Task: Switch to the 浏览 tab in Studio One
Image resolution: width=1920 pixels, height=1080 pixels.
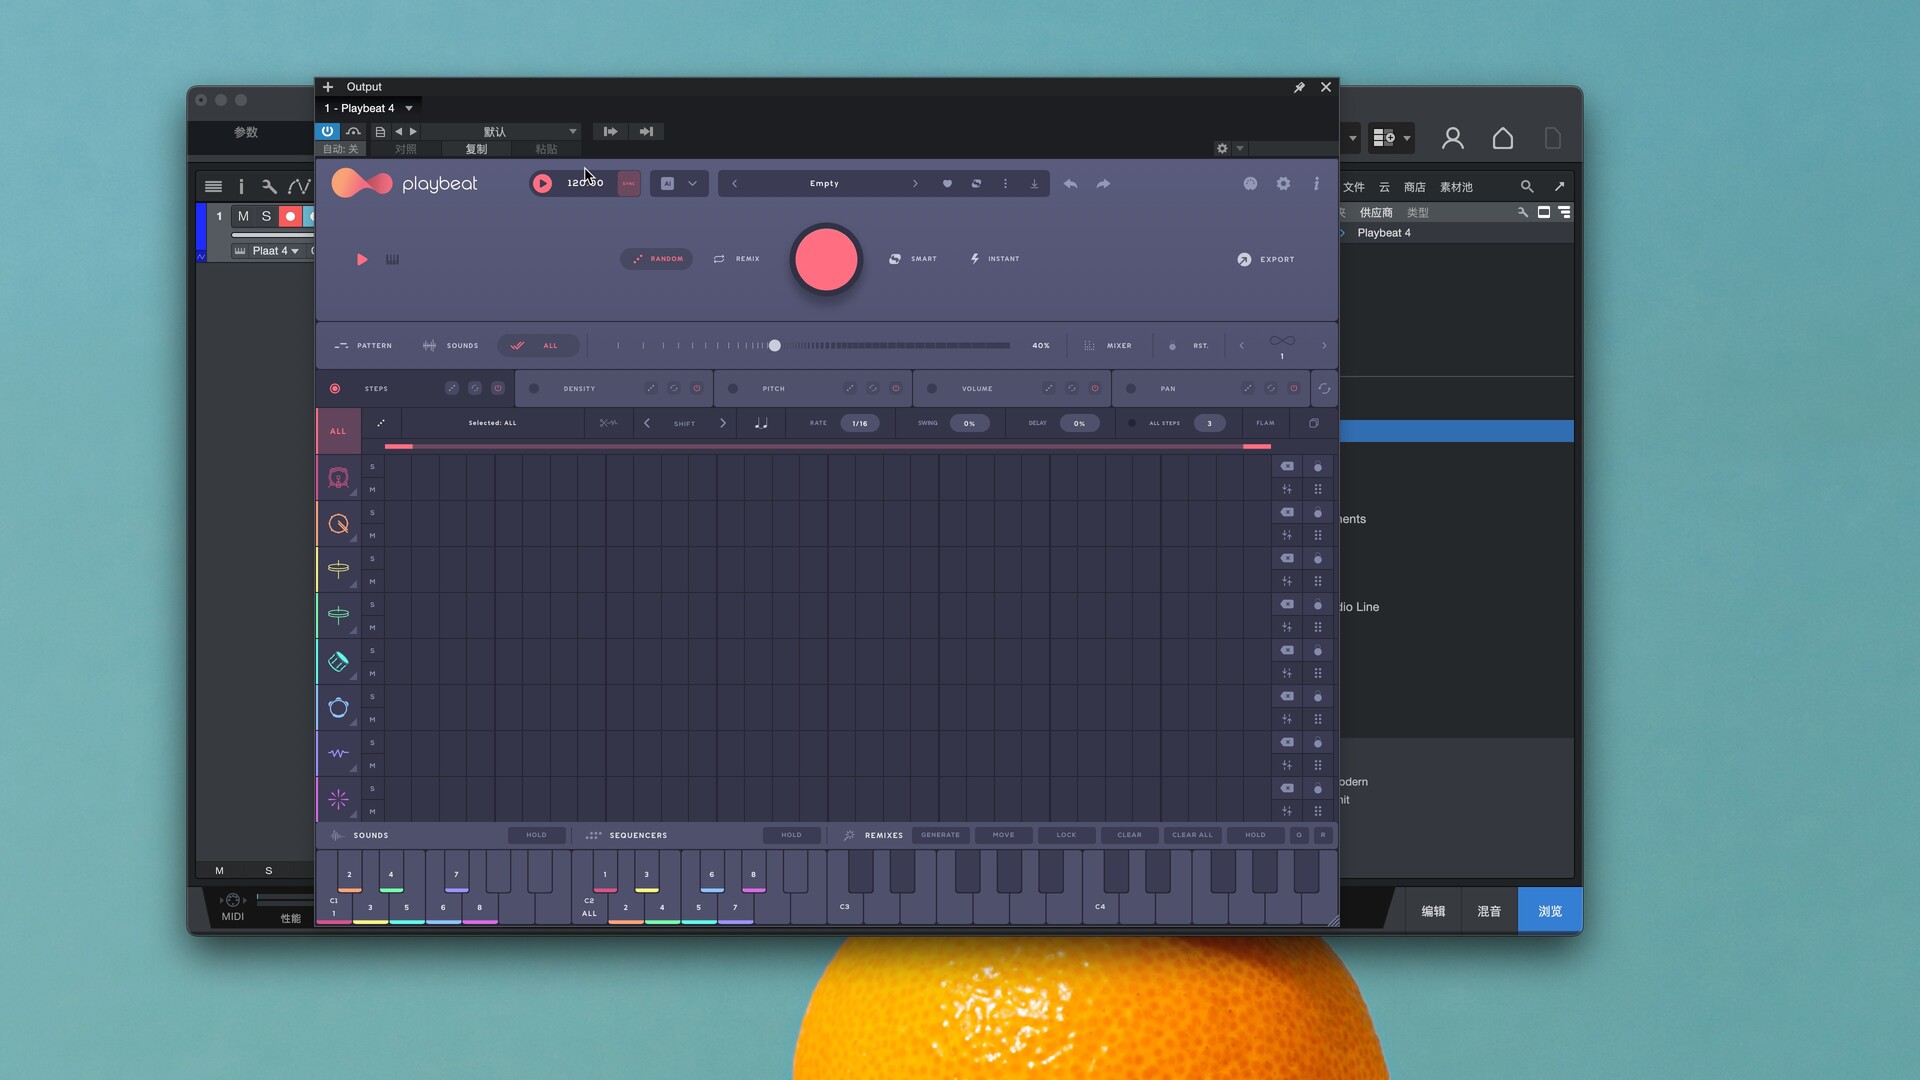Action: click(1550, 911)
